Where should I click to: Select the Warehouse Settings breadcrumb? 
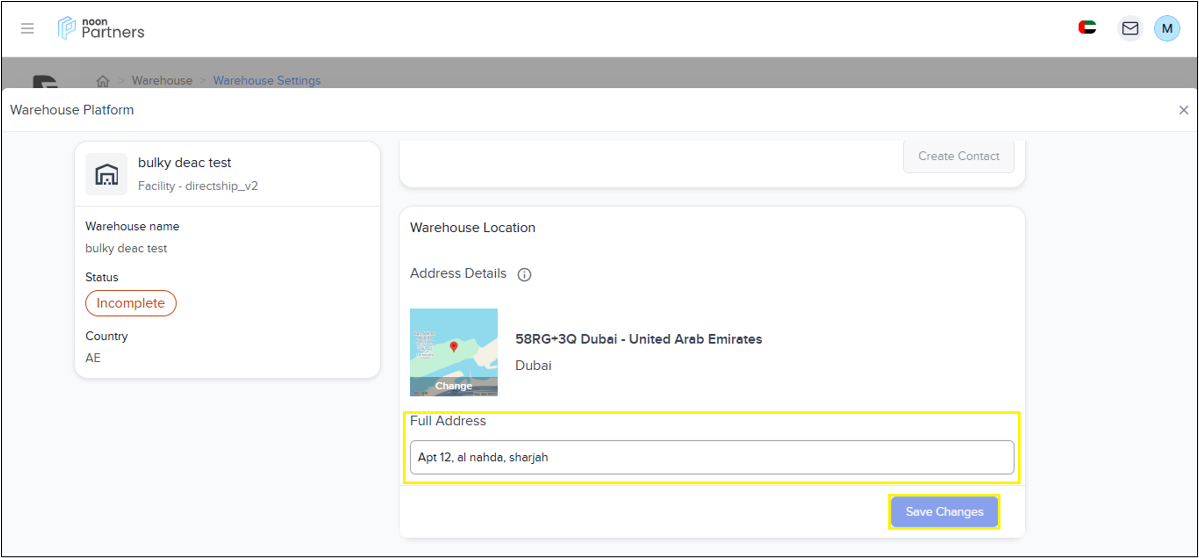tap(267, 80)
